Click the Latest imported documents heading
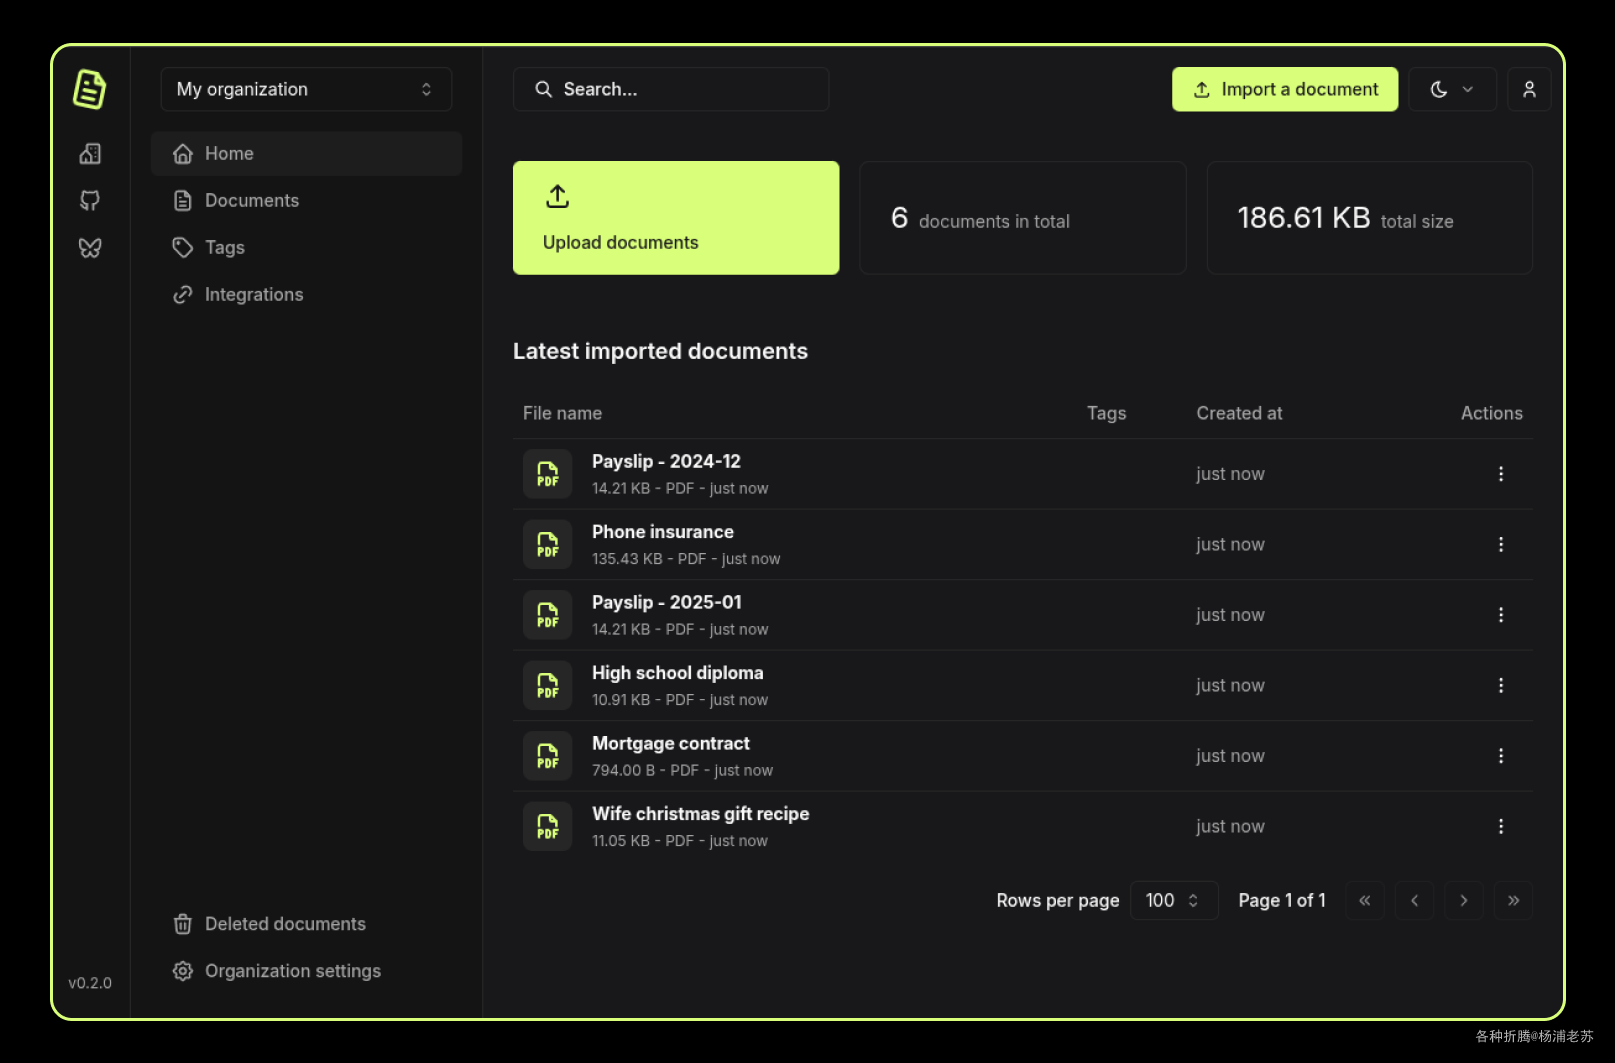The image size is (1615, 1063). (660, 351)
